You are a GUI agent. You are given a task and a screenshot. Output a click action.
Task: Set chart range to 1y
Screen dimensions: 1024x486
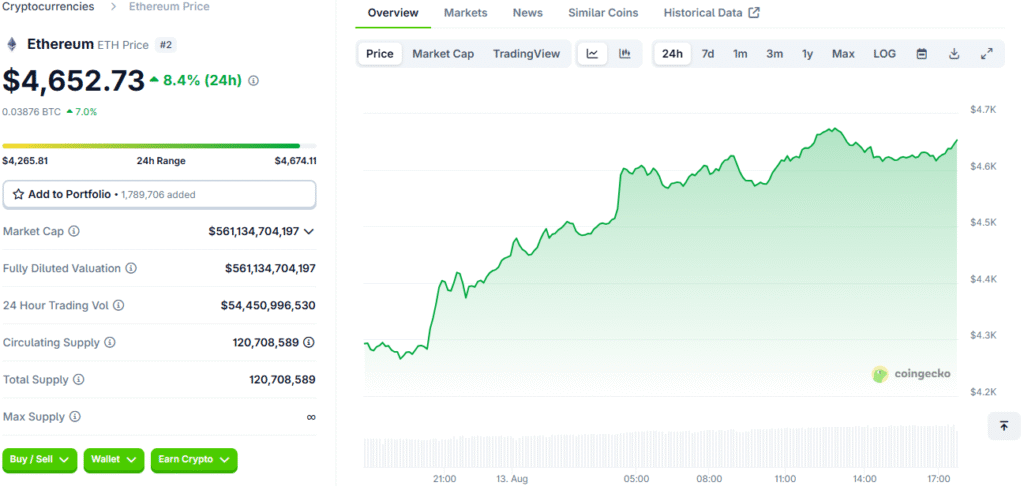click(808, 54)
